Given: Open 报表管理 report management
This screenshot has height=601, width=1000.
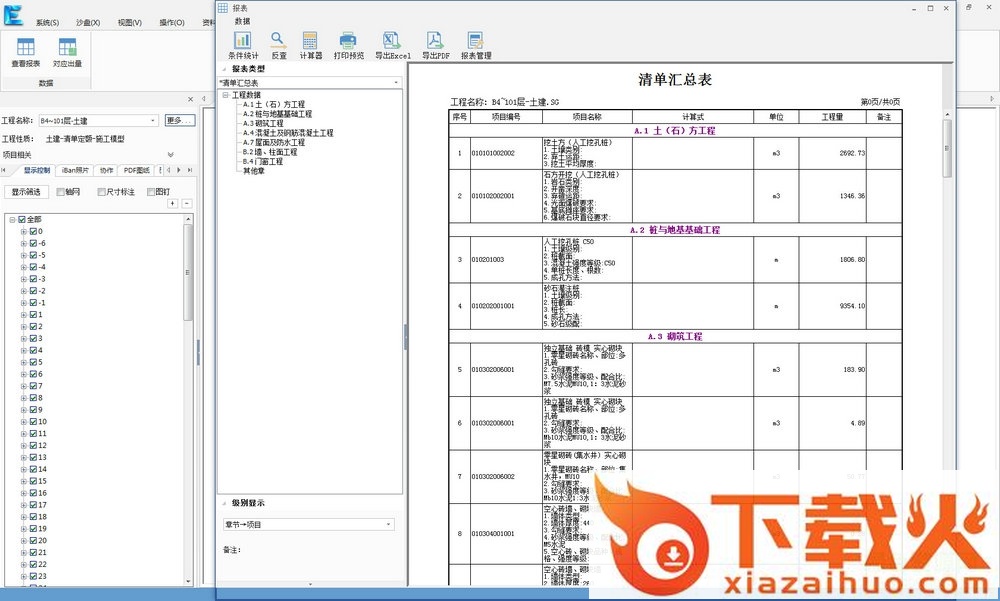Looking at the screenshot, I should (476, 44).
